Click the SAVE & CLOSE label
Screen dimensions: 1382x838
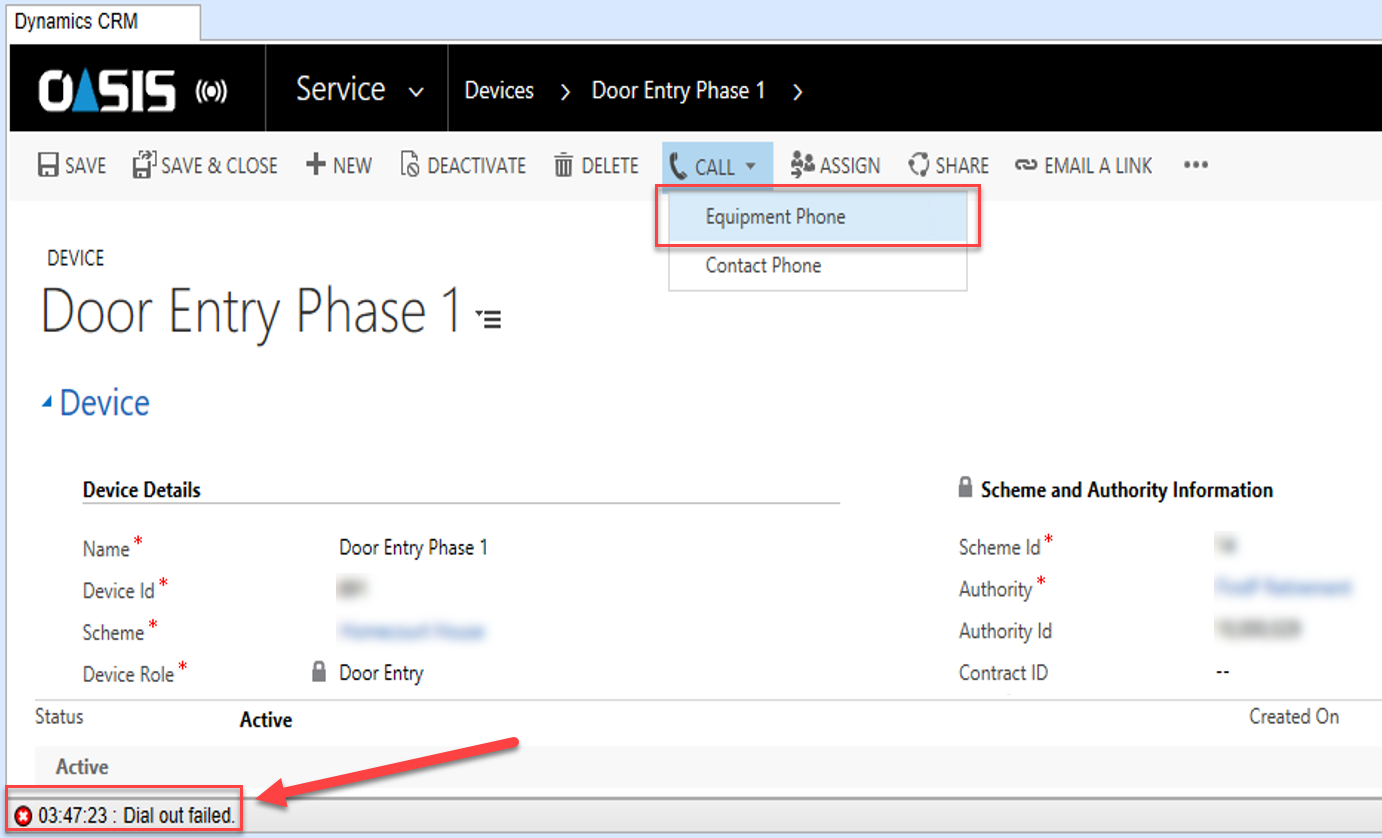pyautogui.click(x=220, y=166)
